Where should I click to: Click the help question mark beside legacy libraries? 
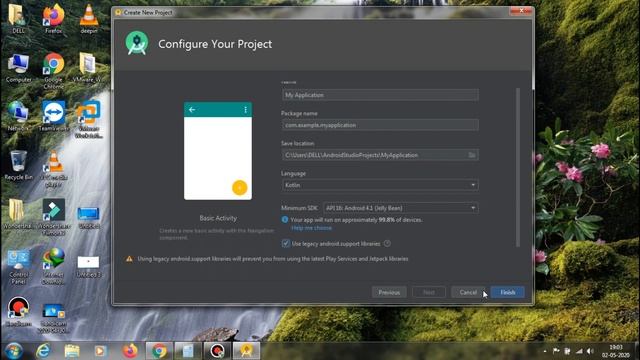point(387,244)
